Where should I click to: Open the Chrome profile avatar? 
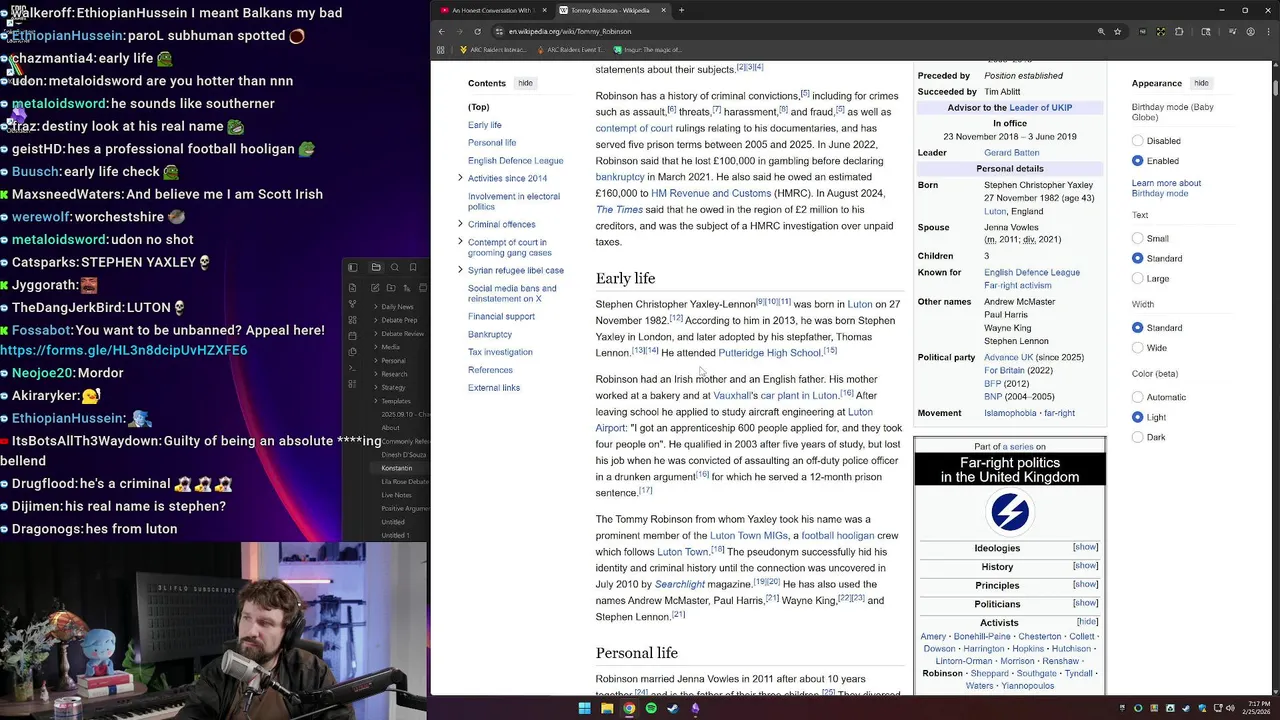[x=1251, y=31]
